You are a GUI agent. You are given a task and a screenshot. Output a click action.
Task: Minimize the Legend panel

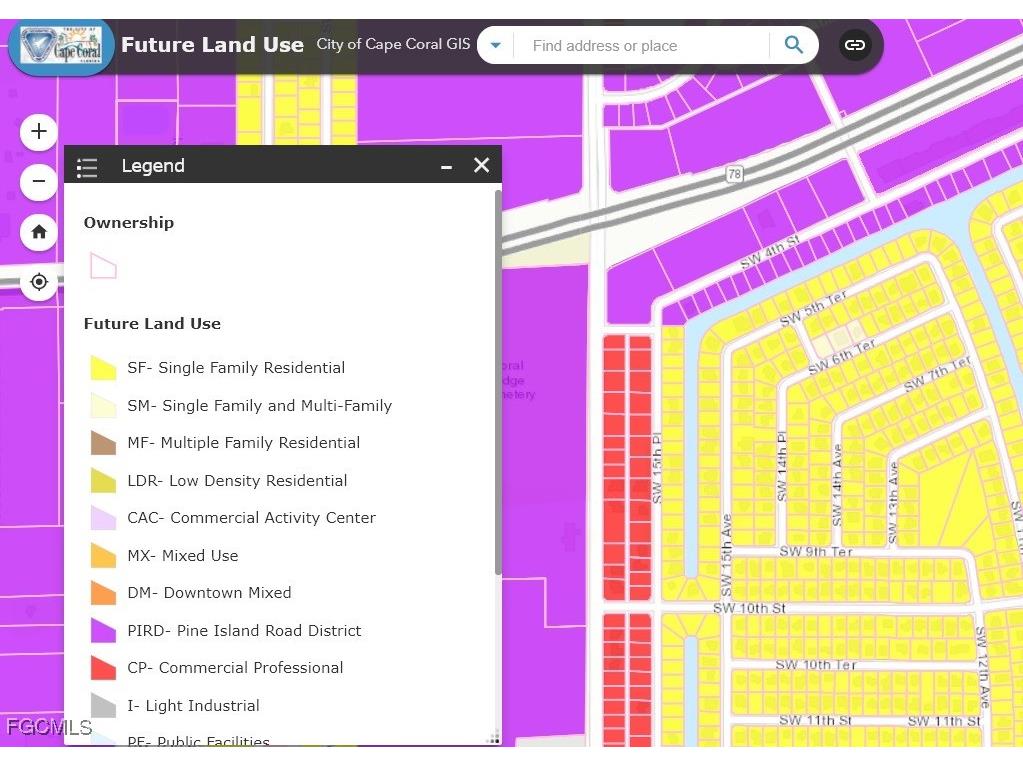[446, 166]
